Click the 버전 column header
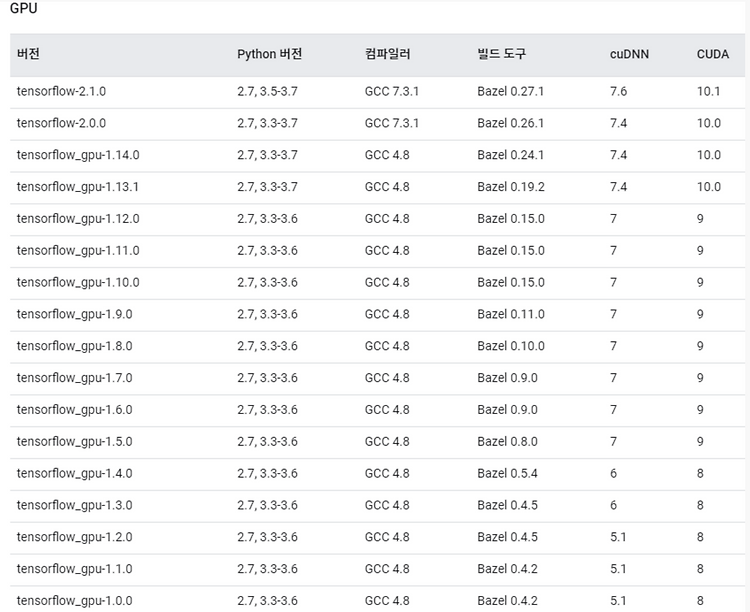 pyautogui.click(x=28, y=54)
